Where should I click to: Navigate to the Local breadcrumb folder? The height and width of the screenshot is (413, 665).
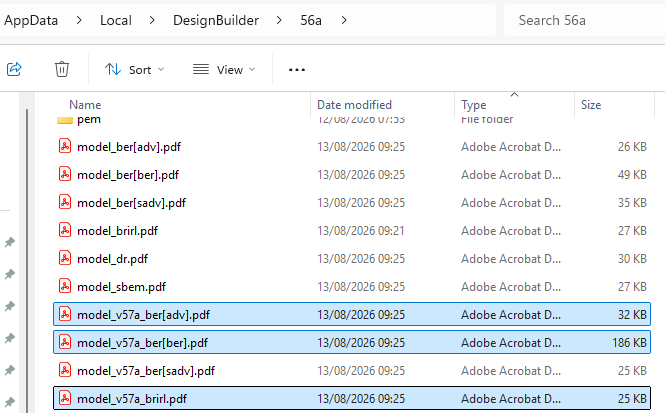(x=116, y=20)
